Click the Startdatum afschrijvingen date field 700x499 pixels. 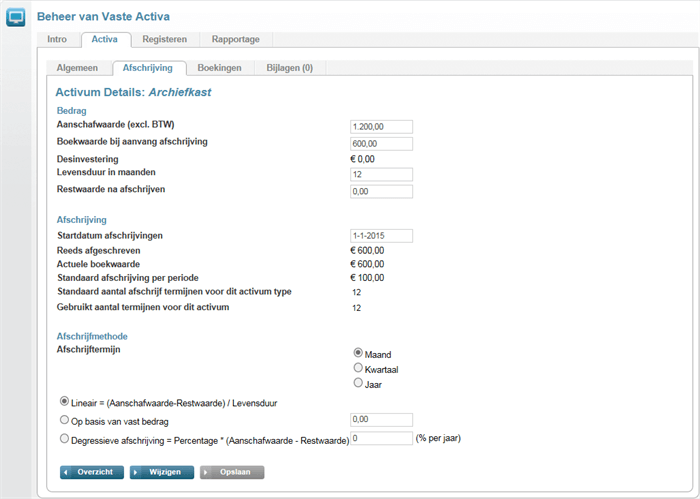click(x=381, y=236)
